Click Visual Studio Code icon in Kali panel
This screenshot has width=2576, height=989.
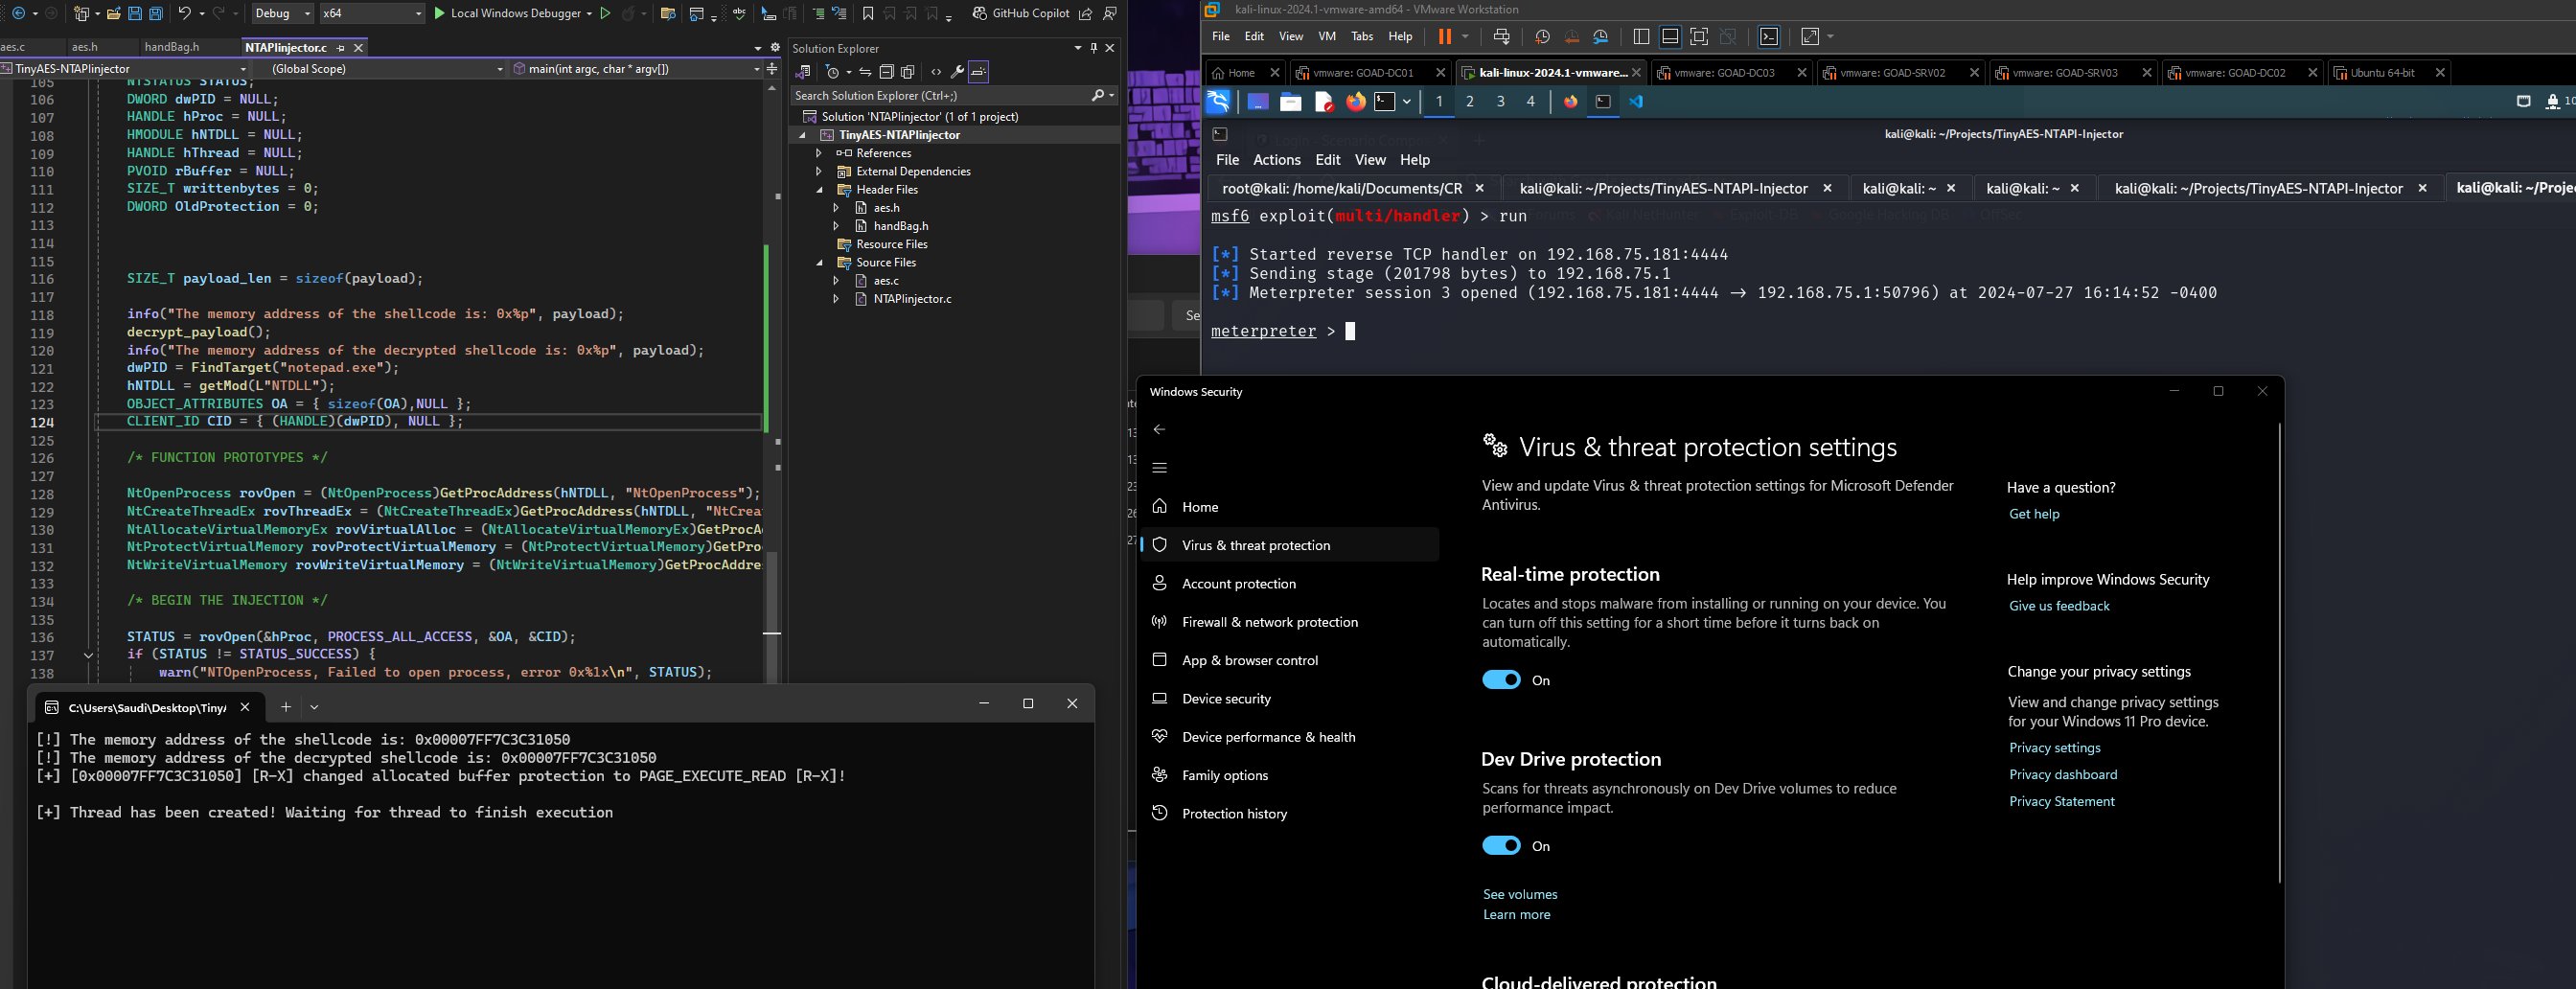(x=1635, y=101)
